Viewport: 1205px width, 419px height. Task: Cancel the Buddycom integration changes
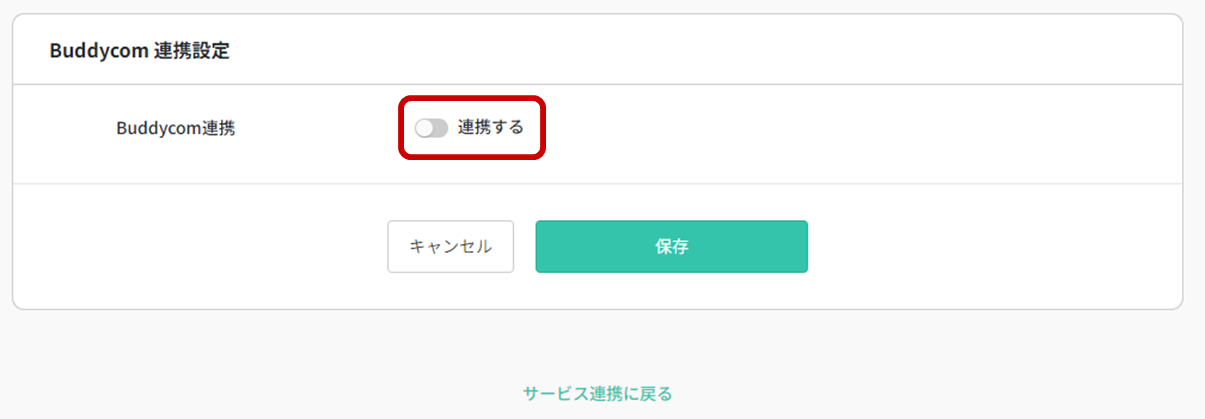tap(450, 247)
